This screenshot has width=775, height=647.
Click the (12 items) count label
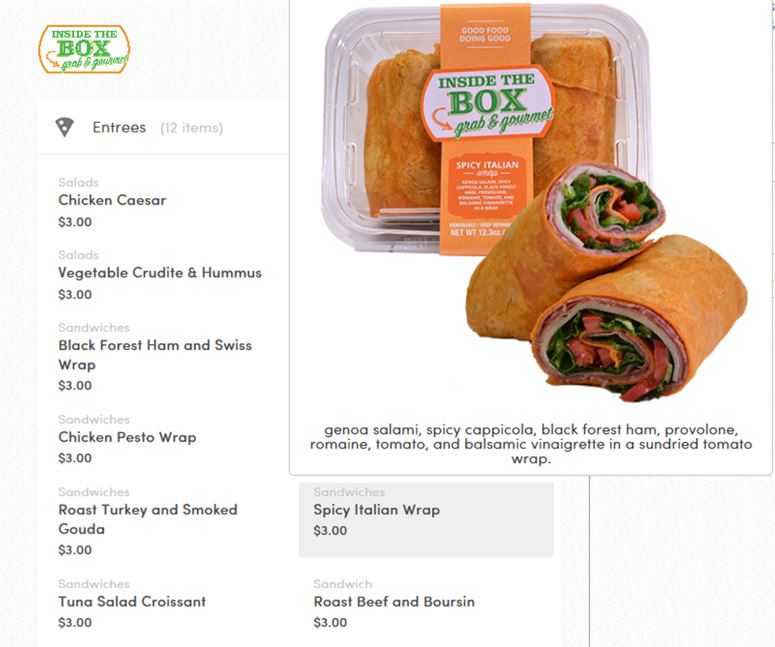[x=192, y=128]
